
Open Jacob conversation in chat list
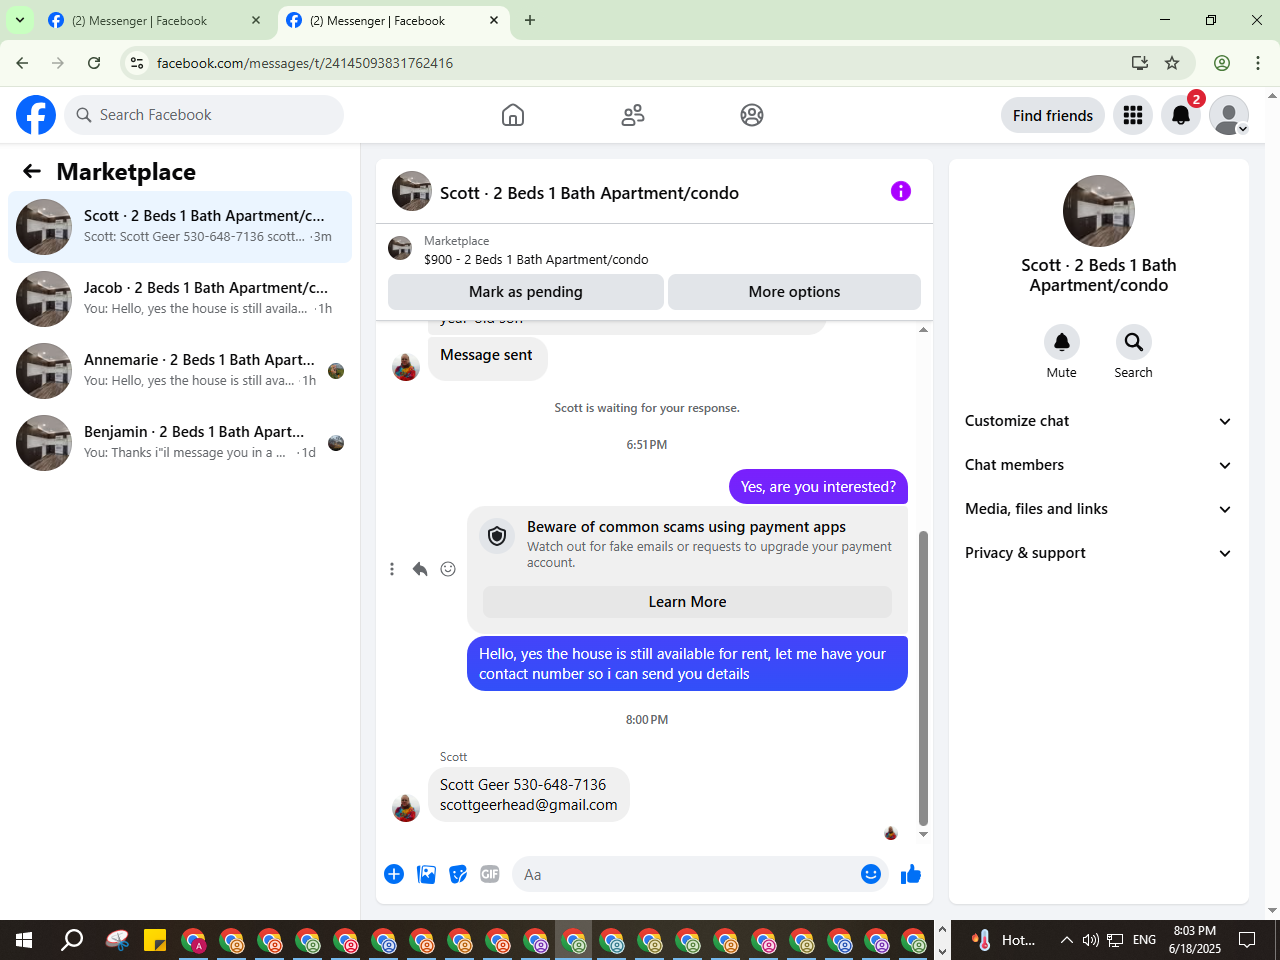click(x=180, y=299)
